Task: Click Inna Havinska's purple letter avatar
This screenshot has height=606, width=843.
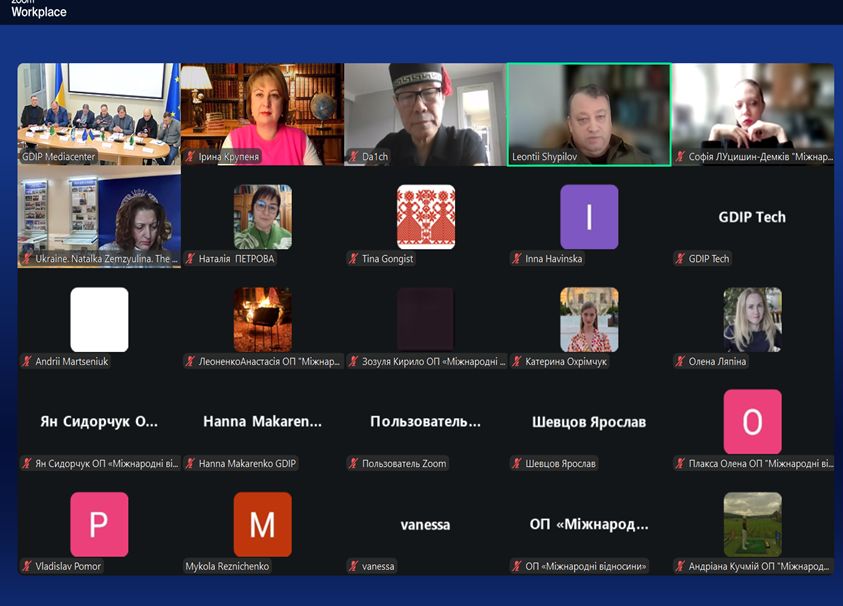Action: click(x=588, y=217)
